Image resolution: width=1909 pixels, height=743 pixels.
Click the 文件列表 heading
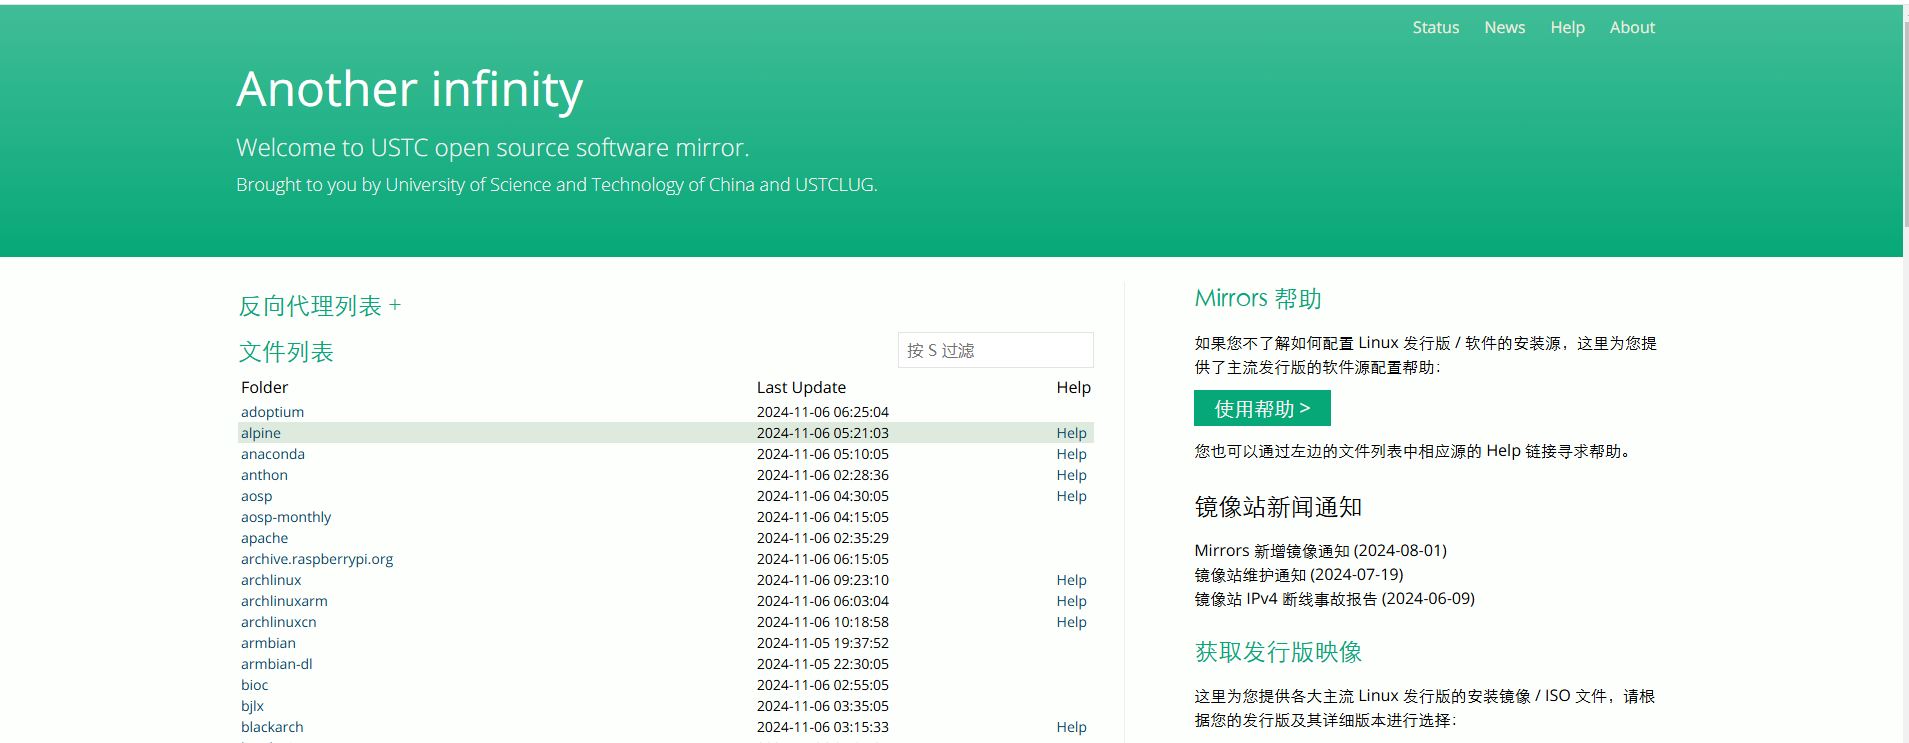[286, 352]
